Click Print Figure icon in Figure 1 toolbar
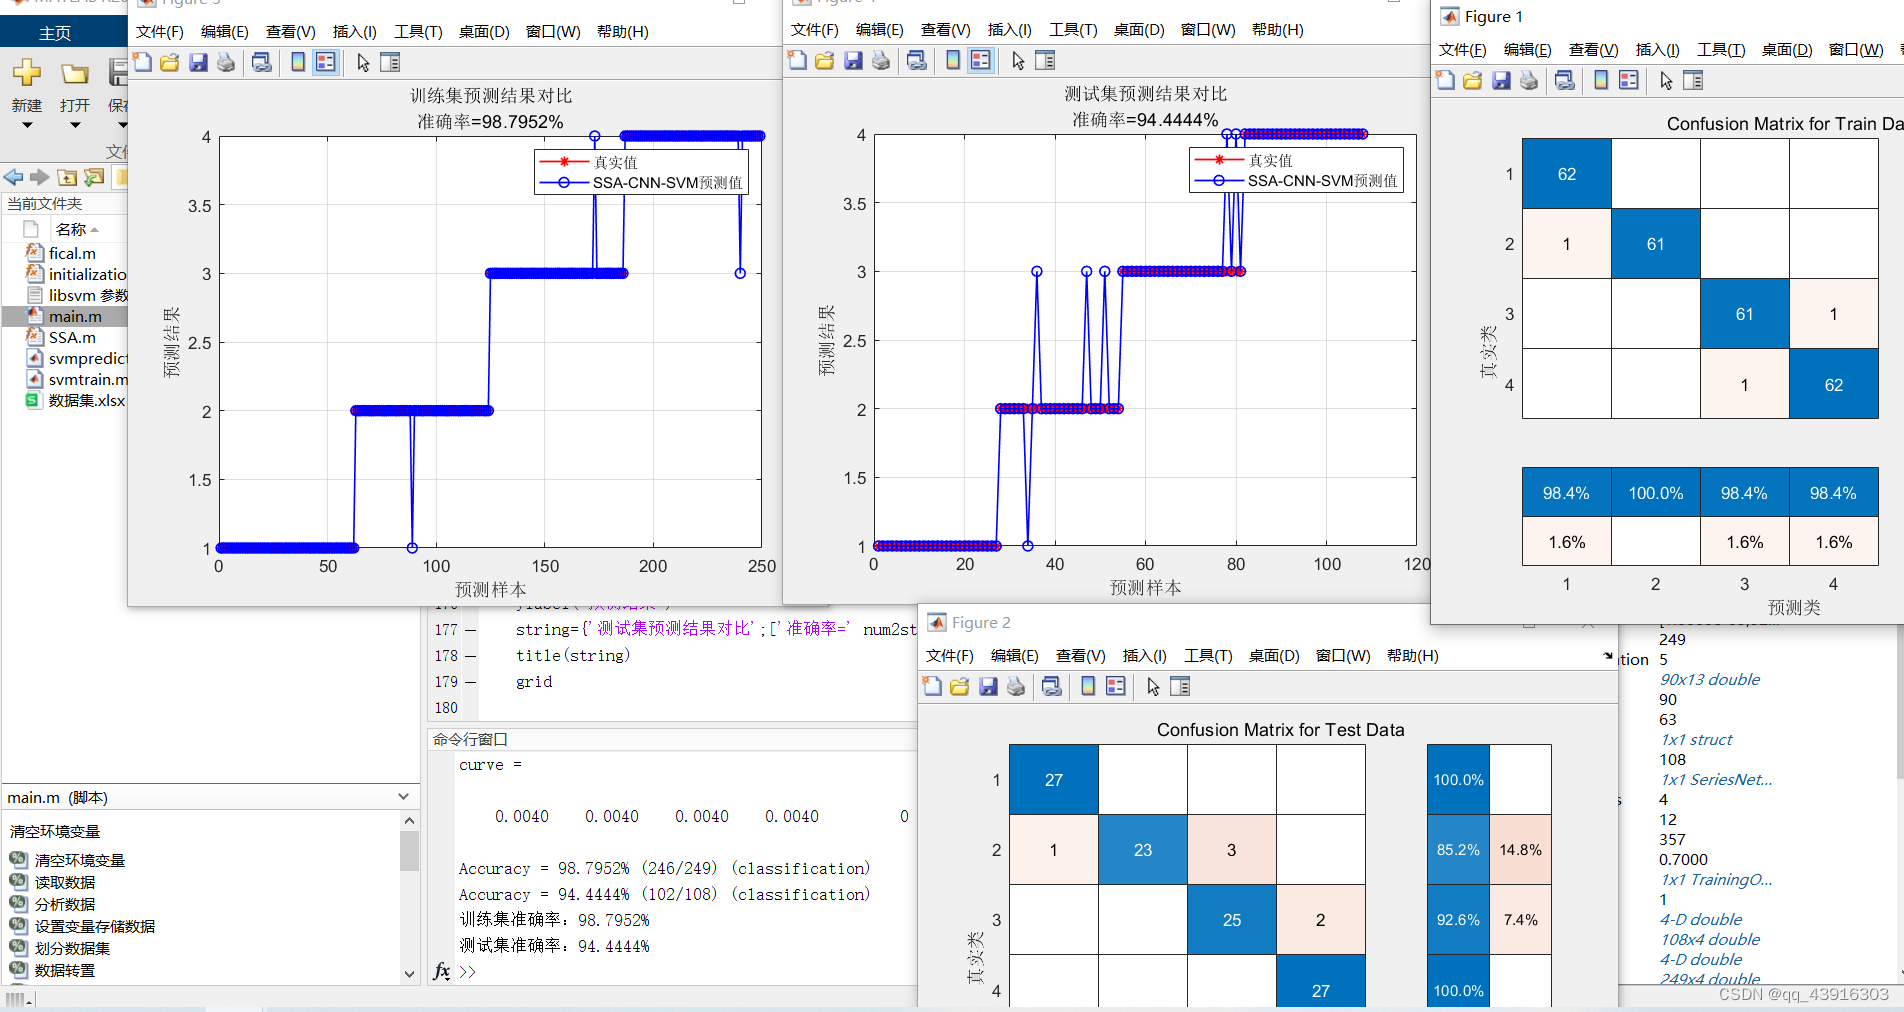 [x=1529, y=80]
